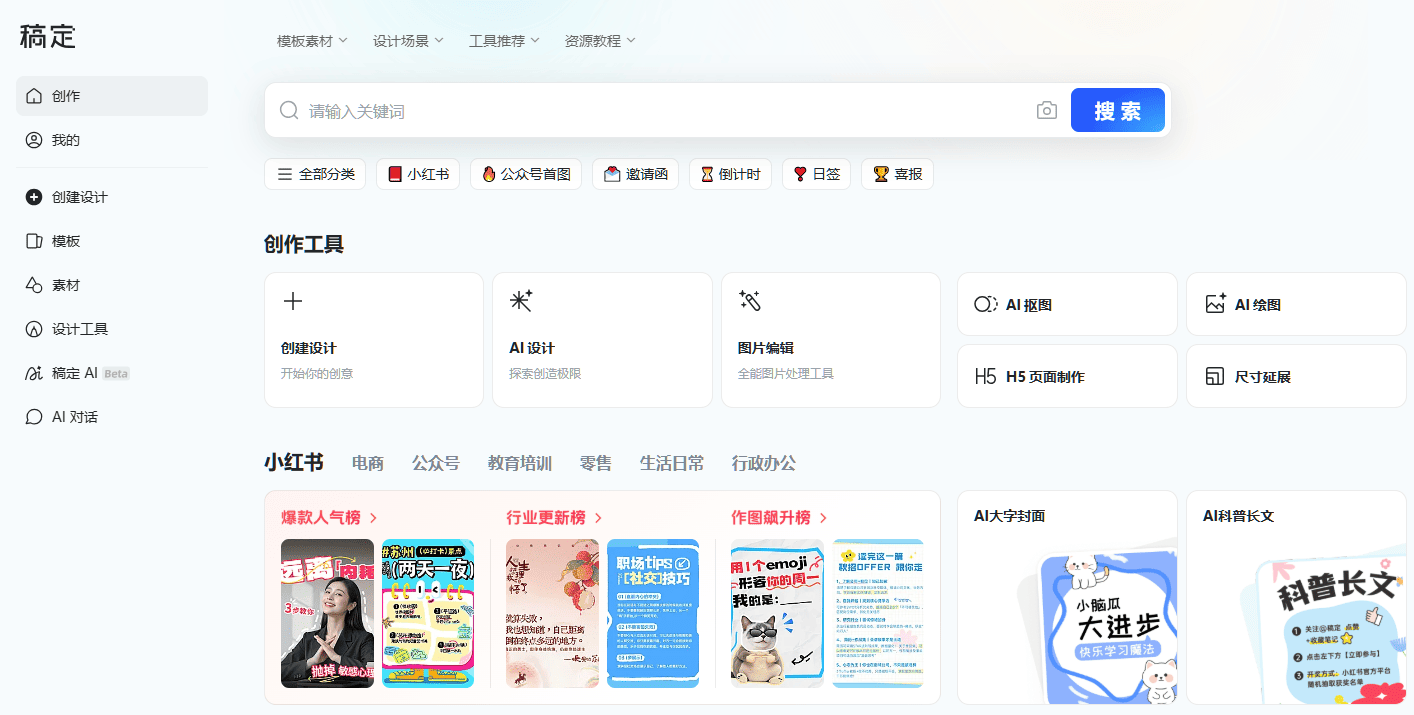Open the AI绘图 tool
1414x715 pixels.
point(1295,304)
